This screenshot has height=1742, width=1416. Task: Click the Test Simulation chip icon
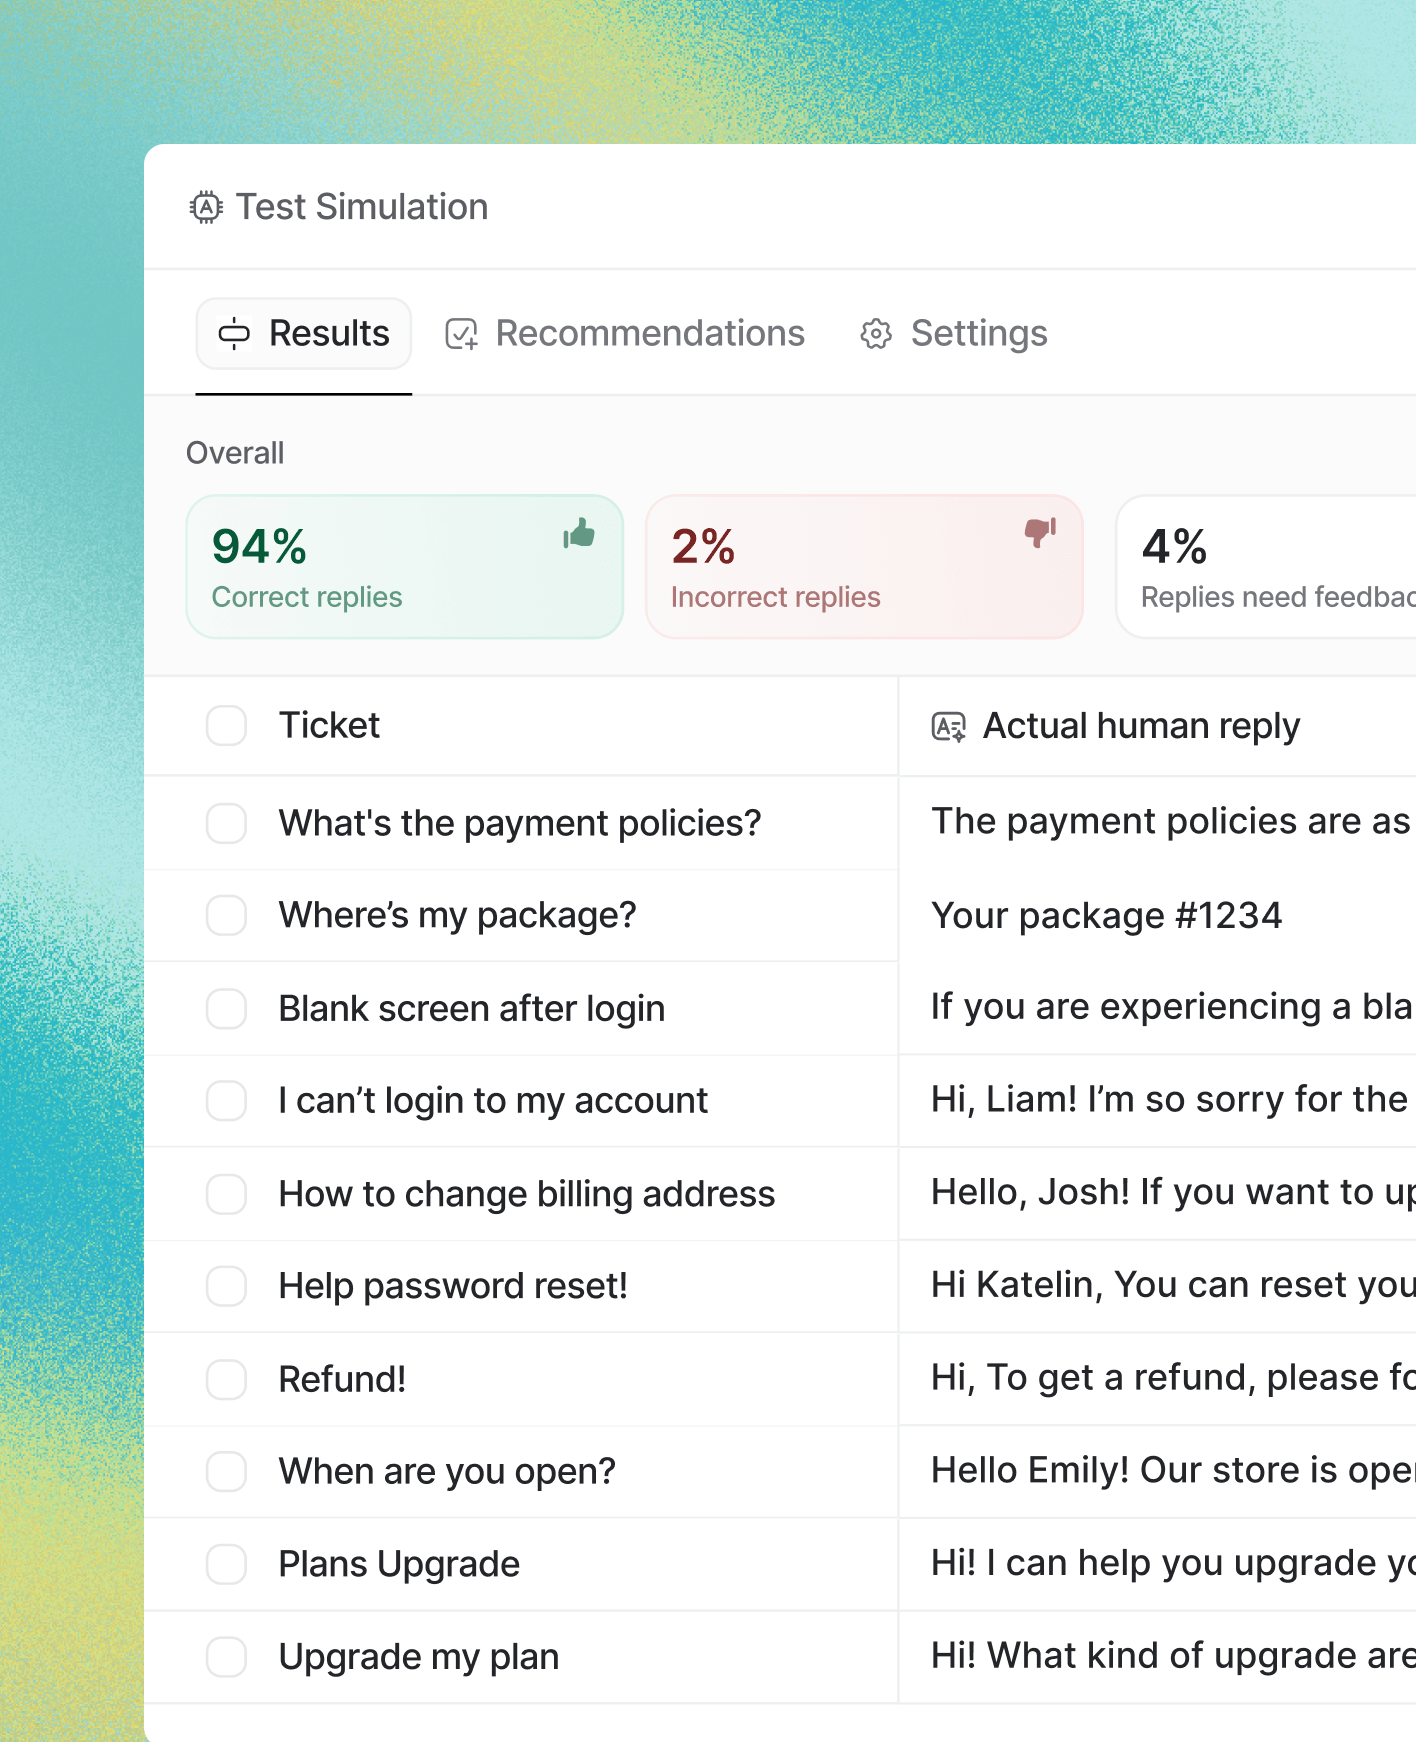tap(206, 207)
